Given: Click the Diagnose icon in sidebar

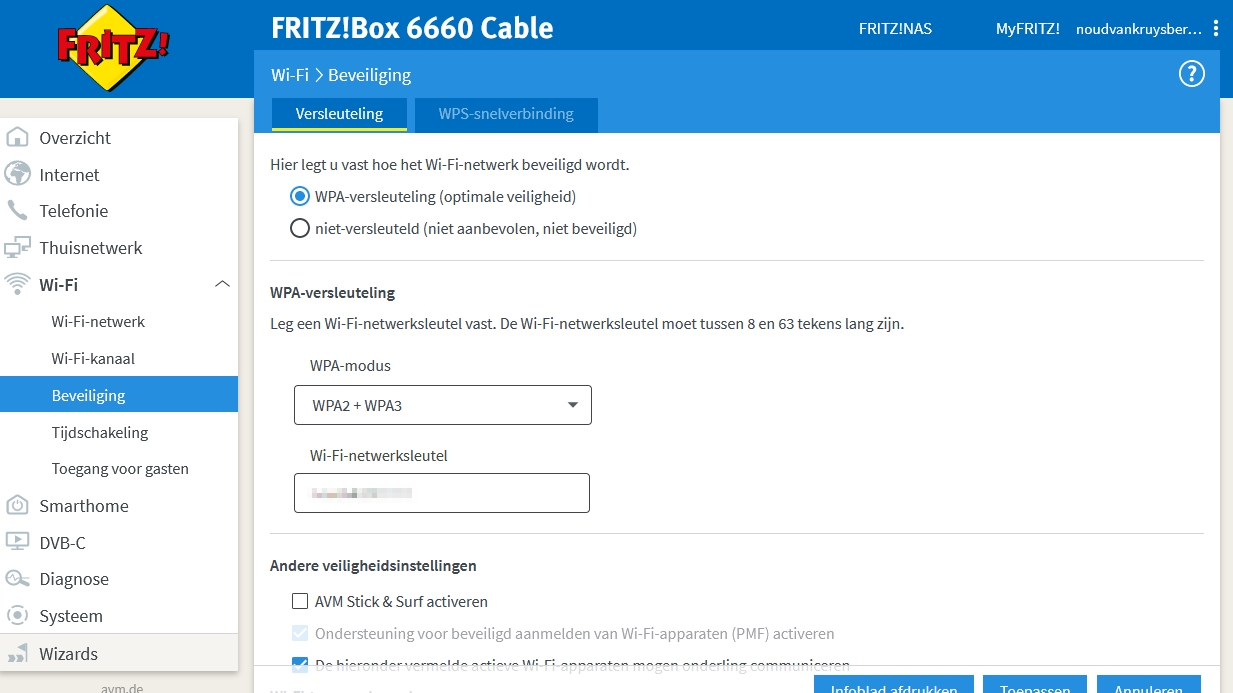Looking at the screenshot, I should [x=17, y=579].
